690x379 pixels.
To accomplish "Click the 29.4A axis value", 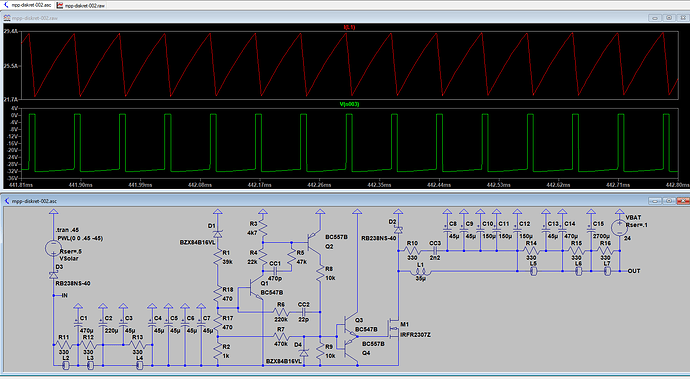I will (x=11, y=32).
